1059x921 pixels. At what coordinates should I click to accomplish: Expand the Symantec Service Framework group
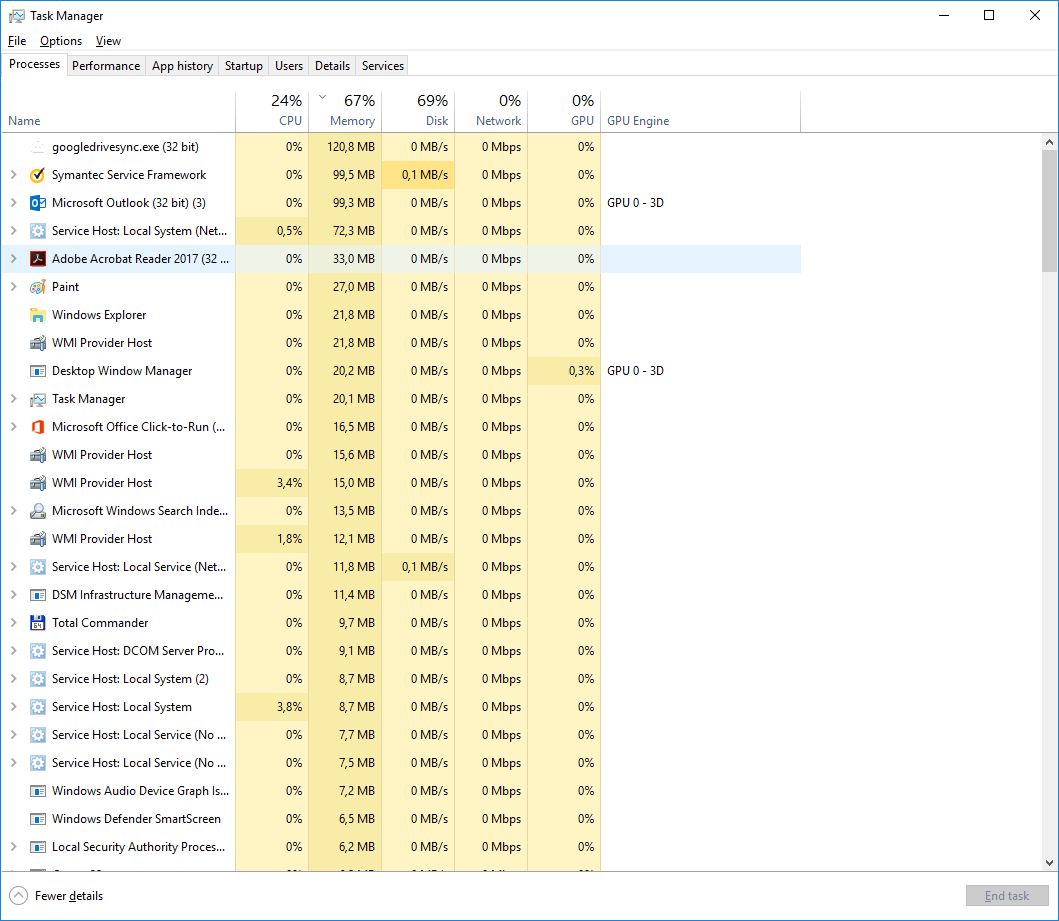(14, 175)
